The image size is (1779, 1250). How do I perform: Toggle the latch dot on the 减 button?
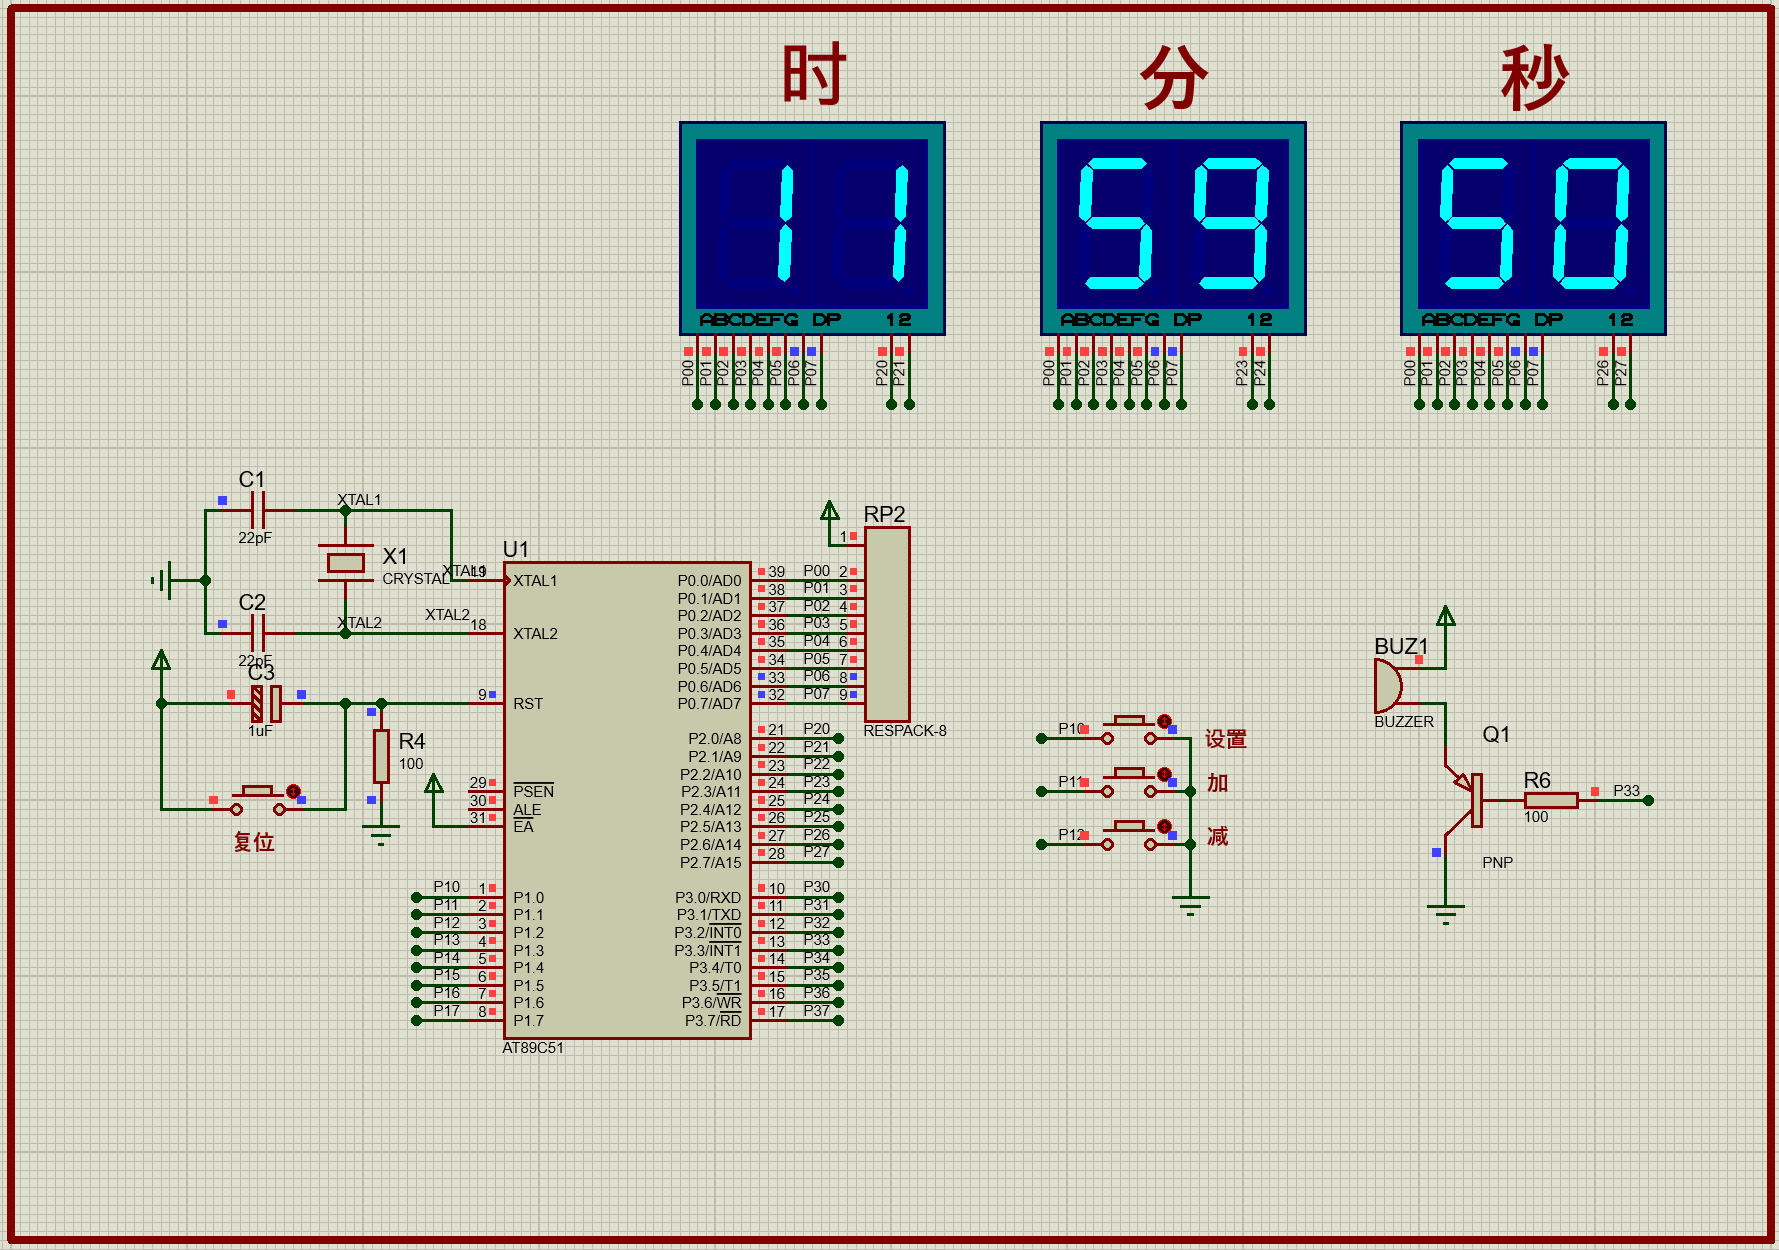click(x=1164, y=826)
